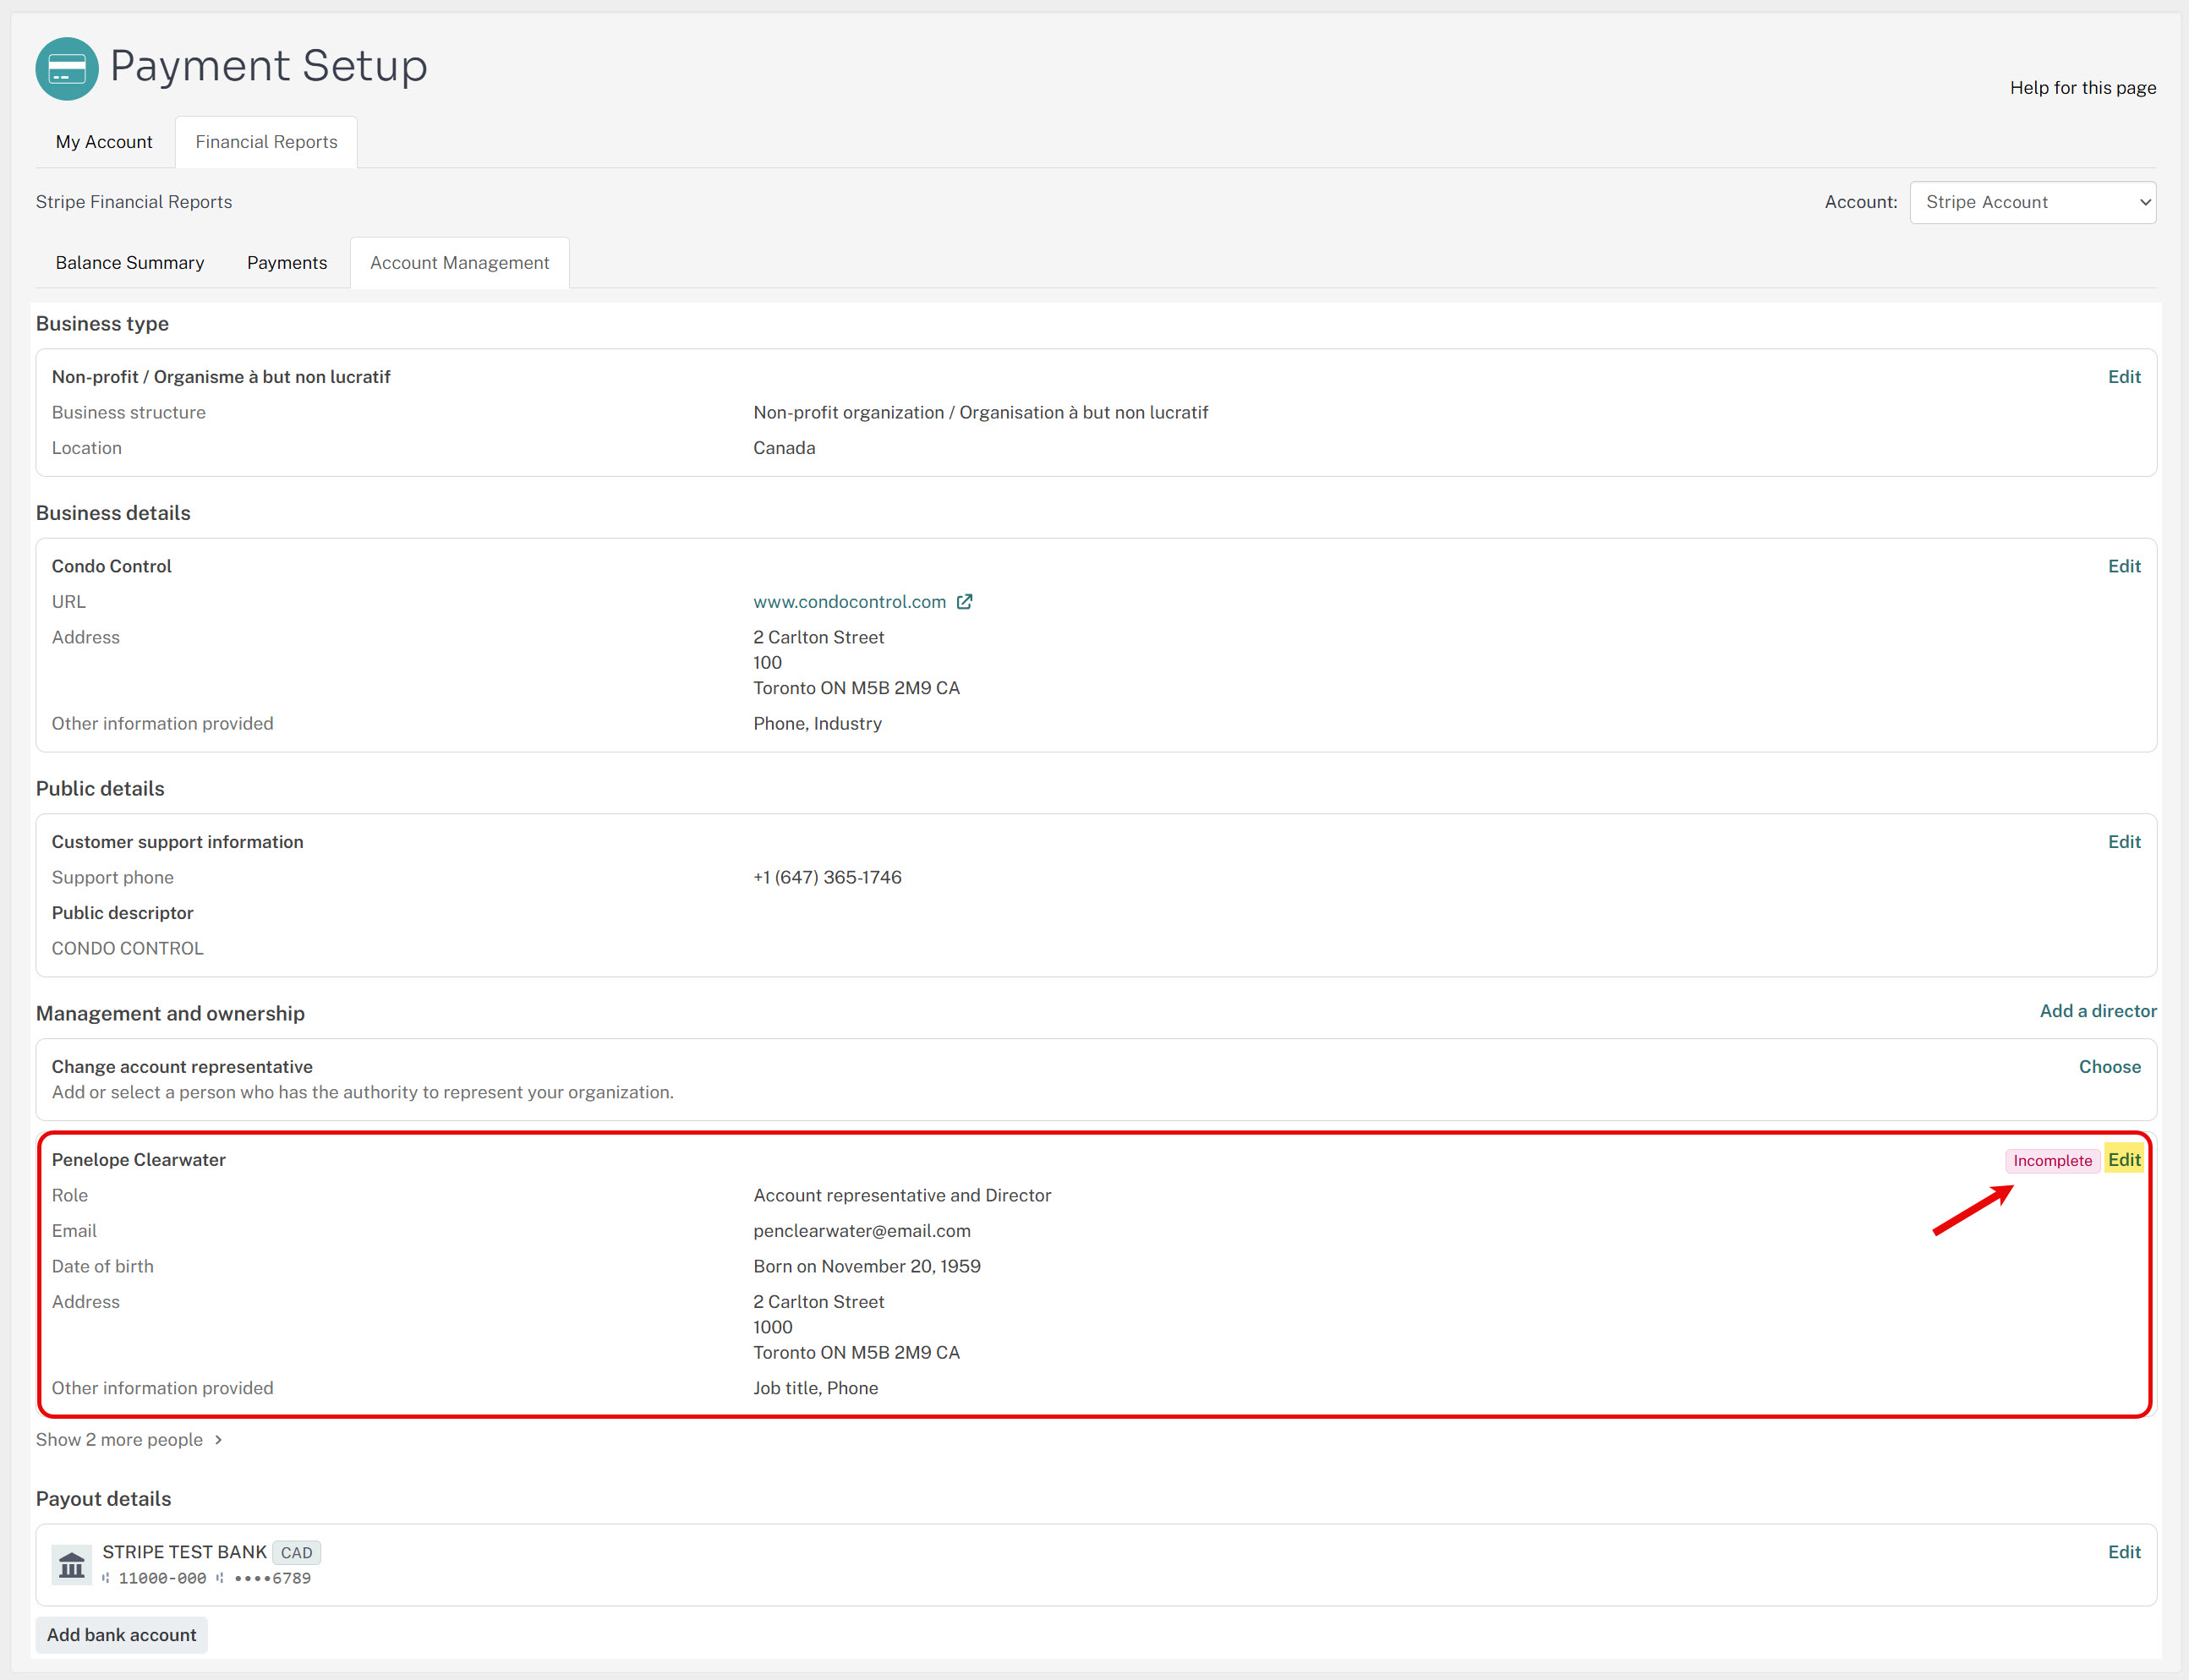Open the Balance Summary tab
The image size is (2189, 1680).
pos(130,263)
